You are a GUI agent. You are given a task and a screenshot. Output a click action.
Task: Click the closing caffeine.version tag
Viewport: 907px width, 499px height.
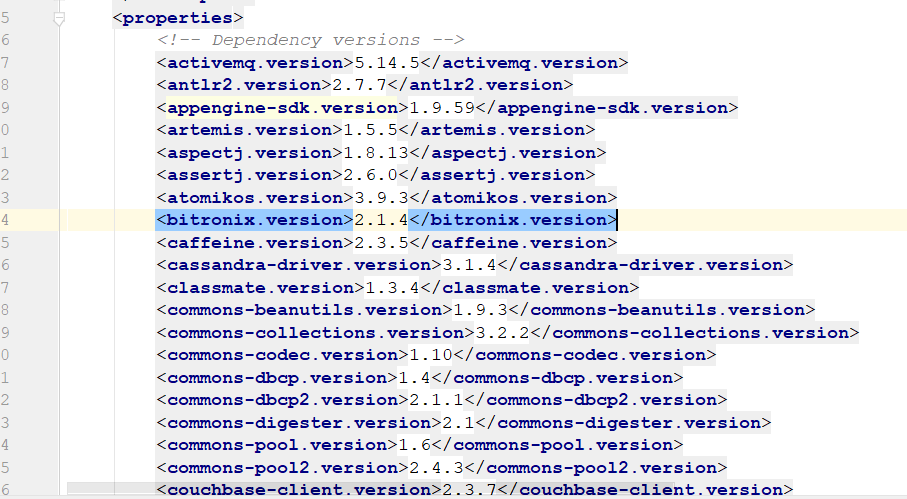click(x=513, y=243)
